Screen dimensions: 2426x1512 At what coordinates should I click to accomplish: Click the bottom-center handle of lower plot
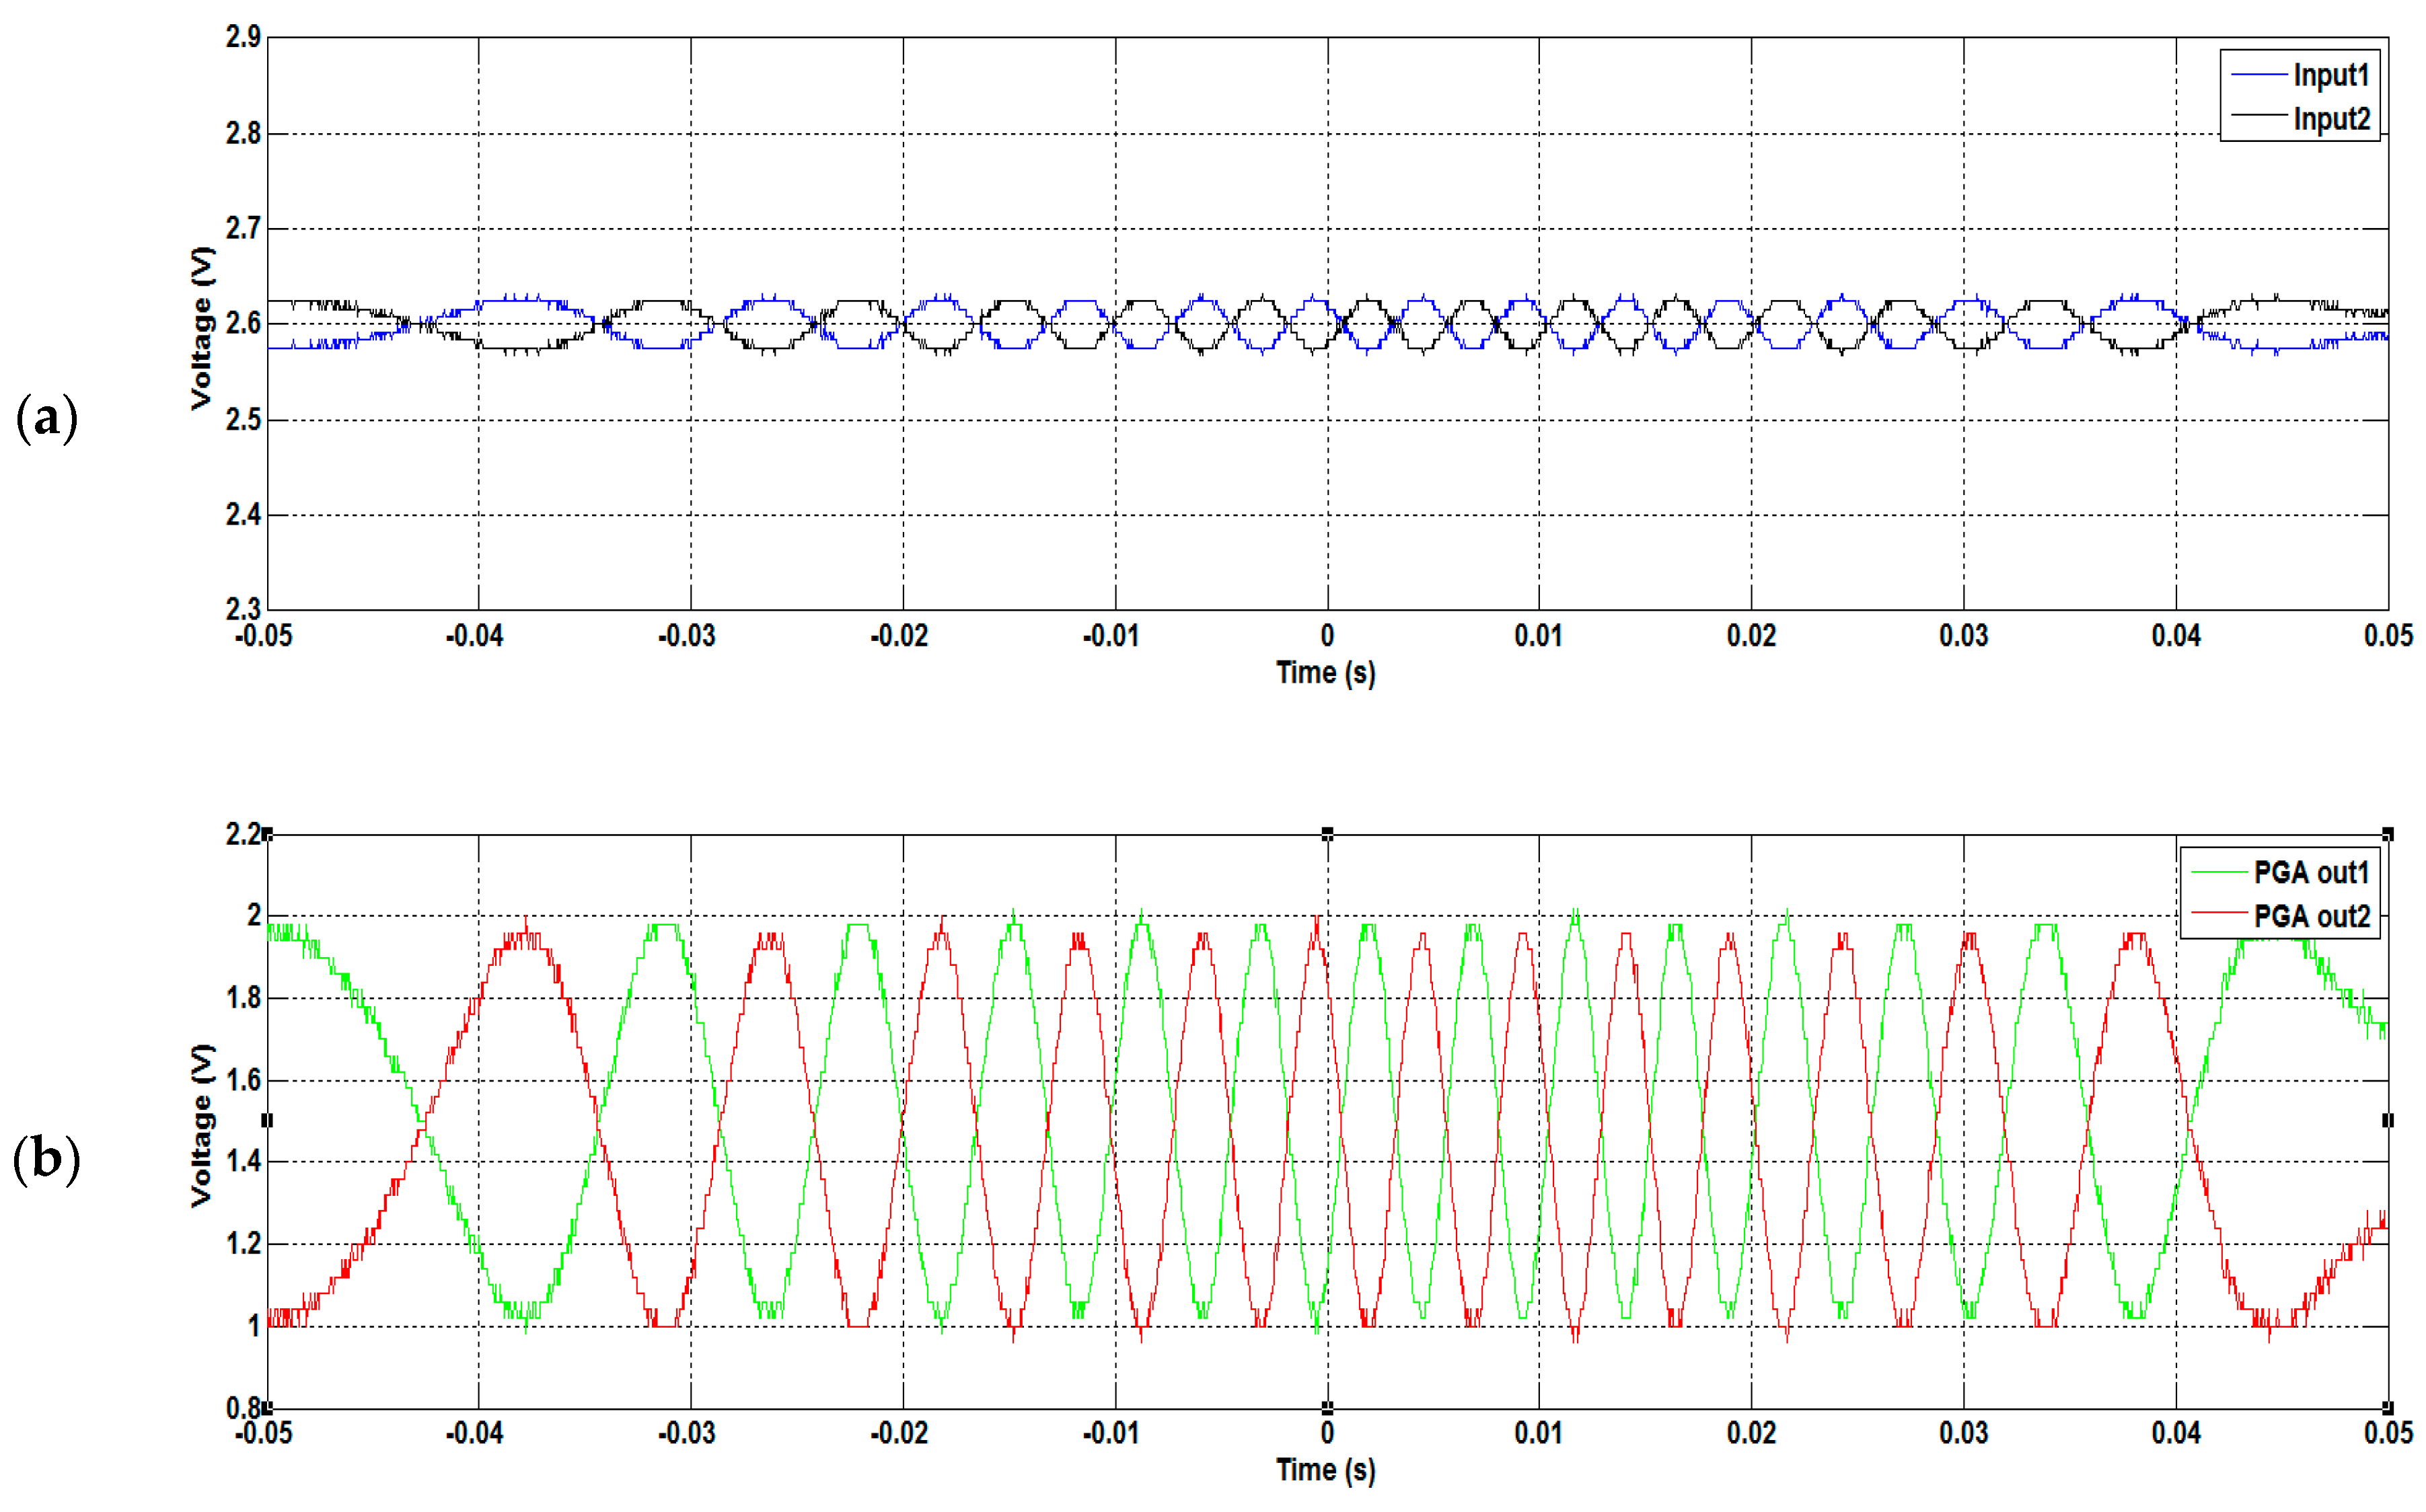(1327, 1408)
